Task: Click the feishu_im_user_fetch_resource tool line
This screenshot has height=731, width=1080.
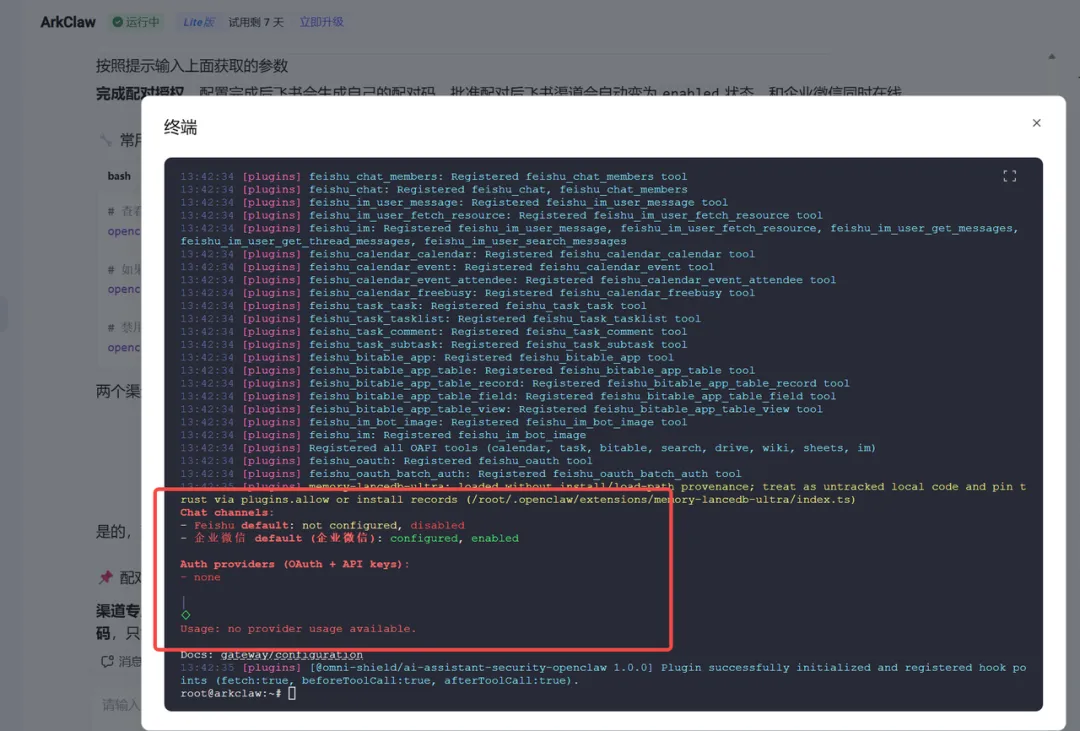Action: tap(501, 215)
